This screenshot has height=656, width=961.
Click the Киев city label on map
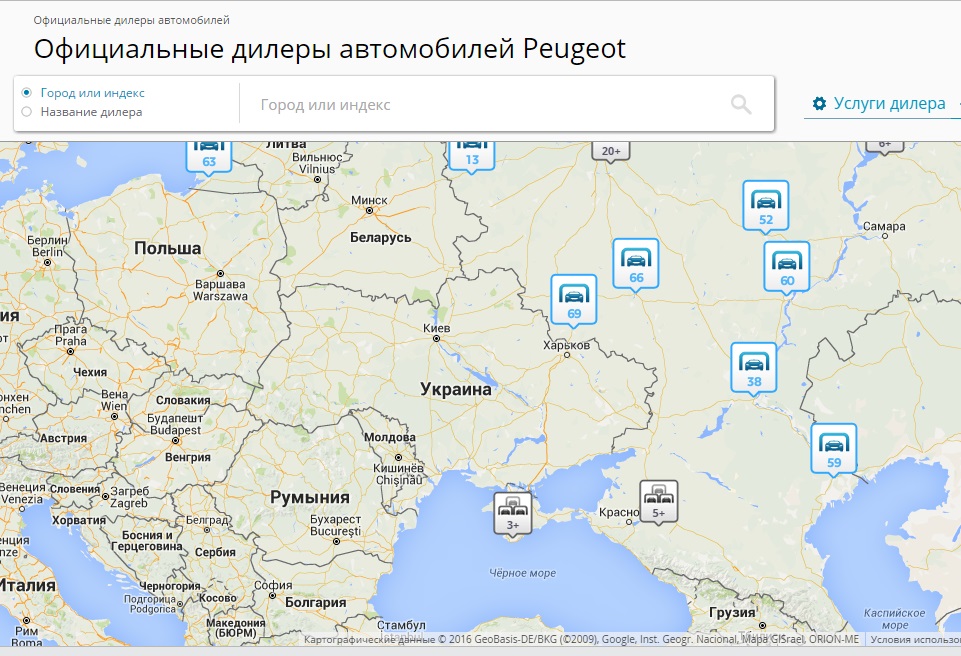coord(437,329)
